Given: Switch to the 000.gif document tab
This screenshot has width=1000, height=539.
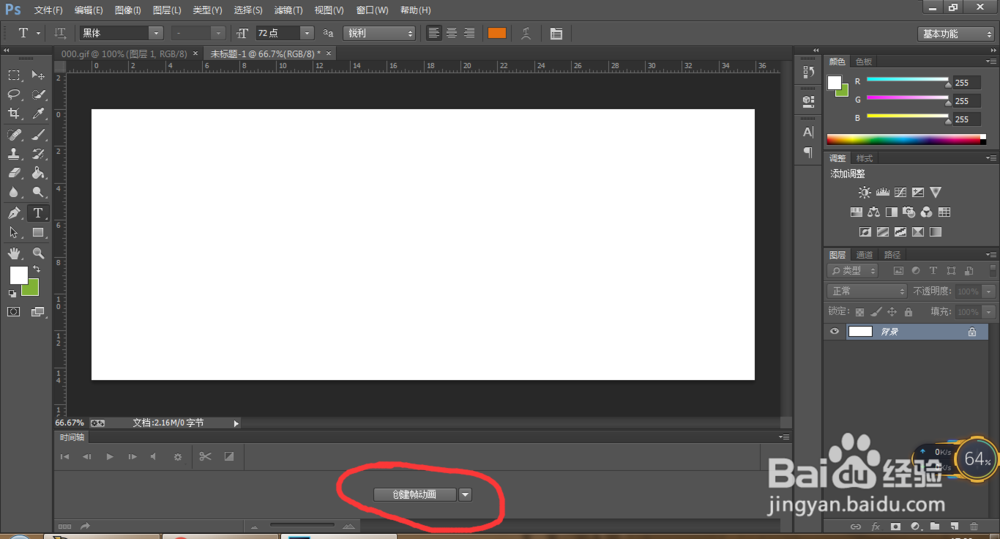Looking at the screenshot, I should [124, 54].
